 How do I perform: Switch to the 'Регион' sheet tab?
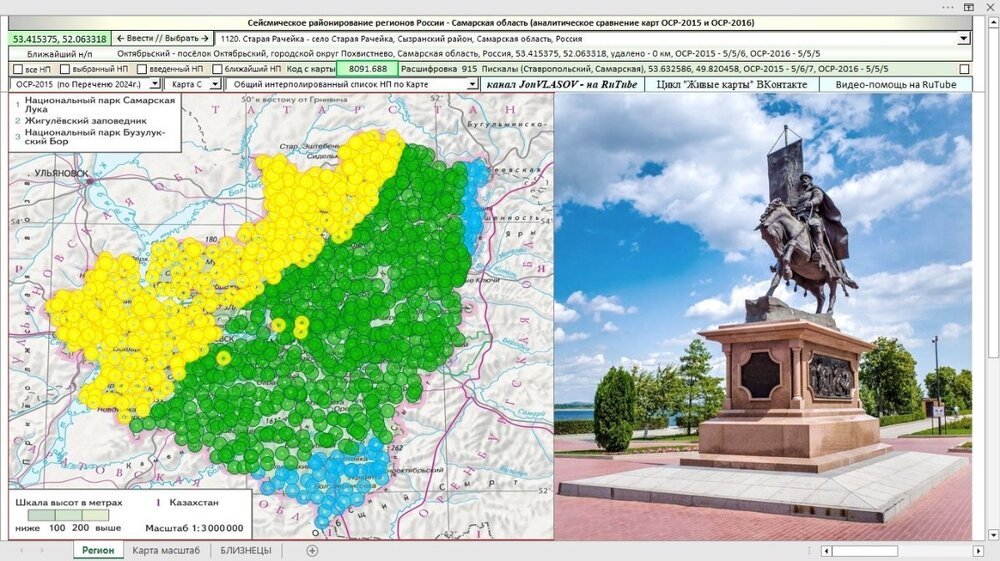tap(98, 550)
